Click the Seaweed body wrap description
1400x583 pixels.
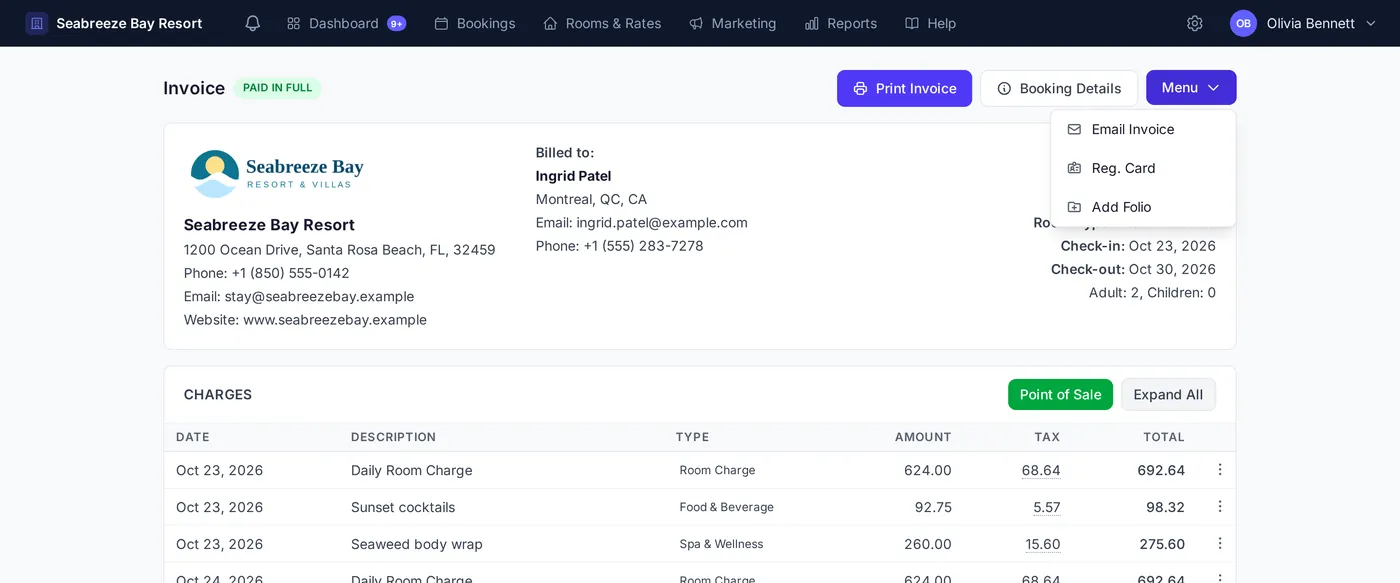click(x=417, y=544)
